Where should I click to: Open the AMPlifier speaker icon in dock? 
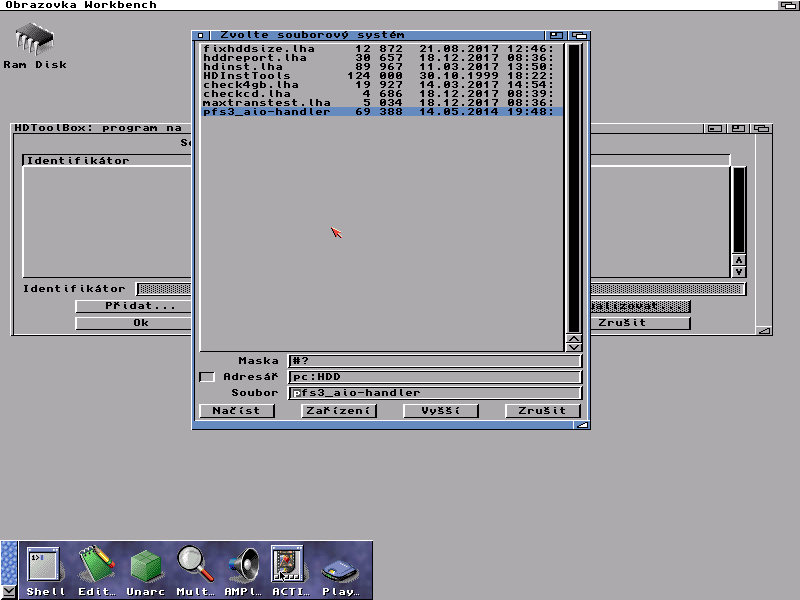[x=243, y=570]
